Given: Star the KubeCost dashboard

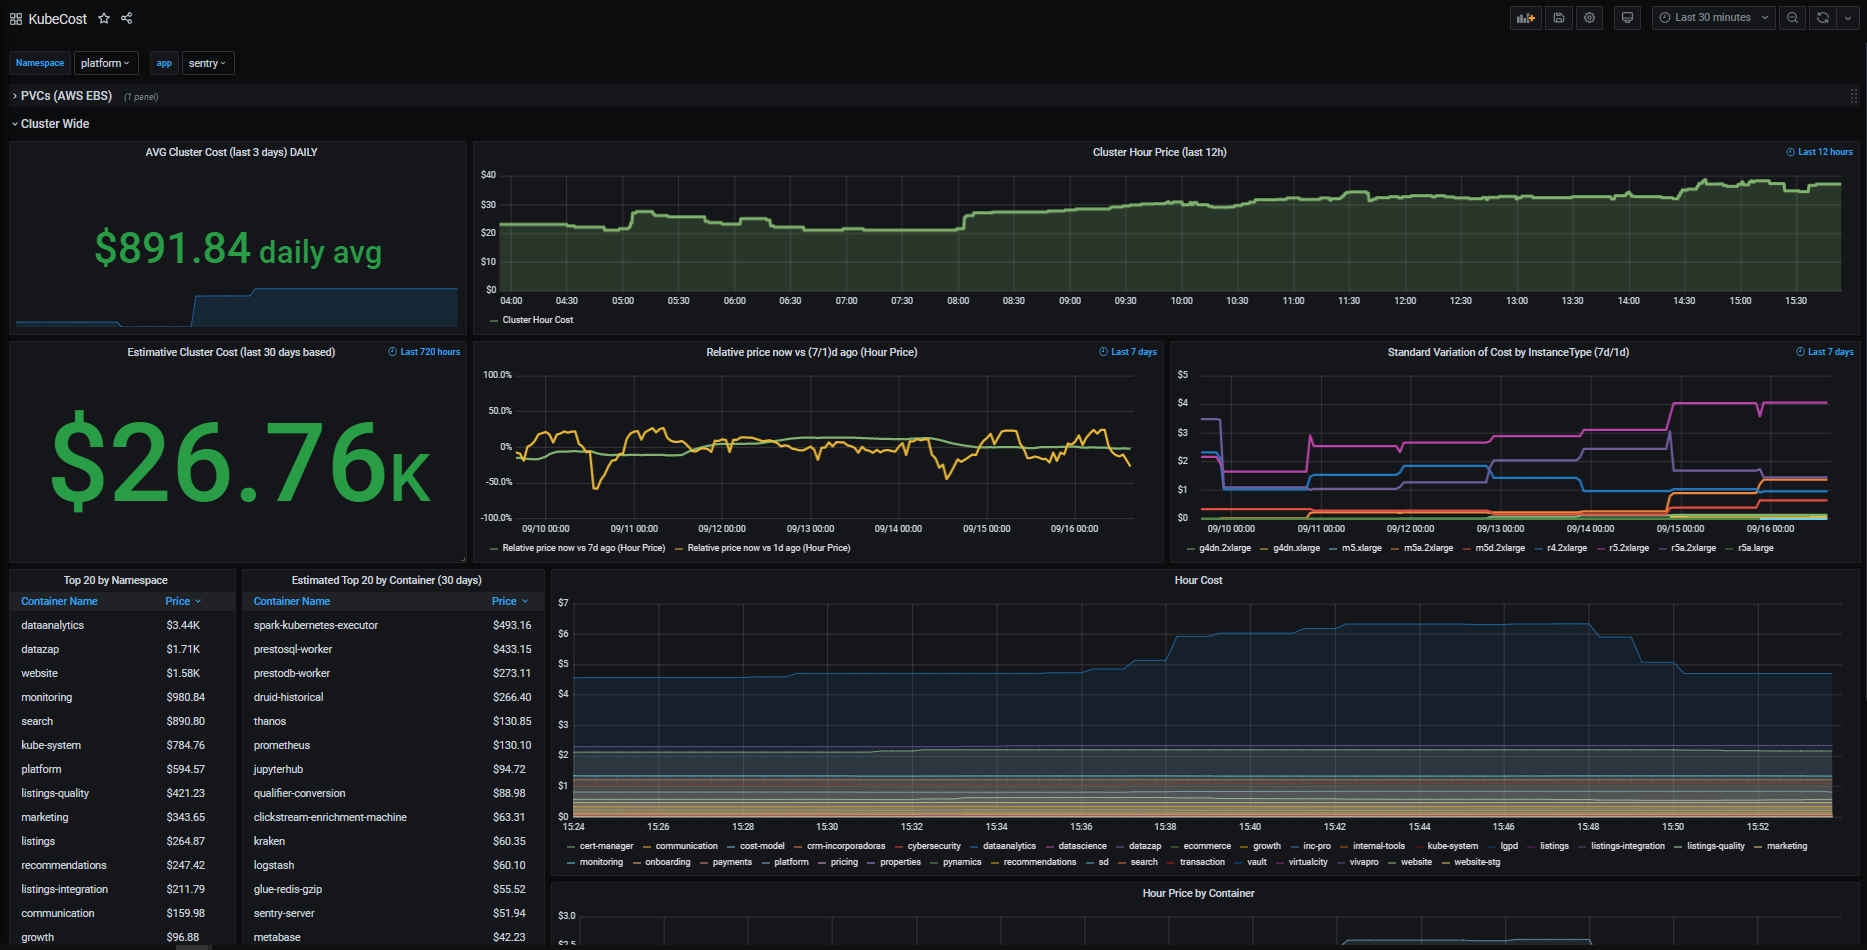Looking at the screenshot, I should point(104,19).
